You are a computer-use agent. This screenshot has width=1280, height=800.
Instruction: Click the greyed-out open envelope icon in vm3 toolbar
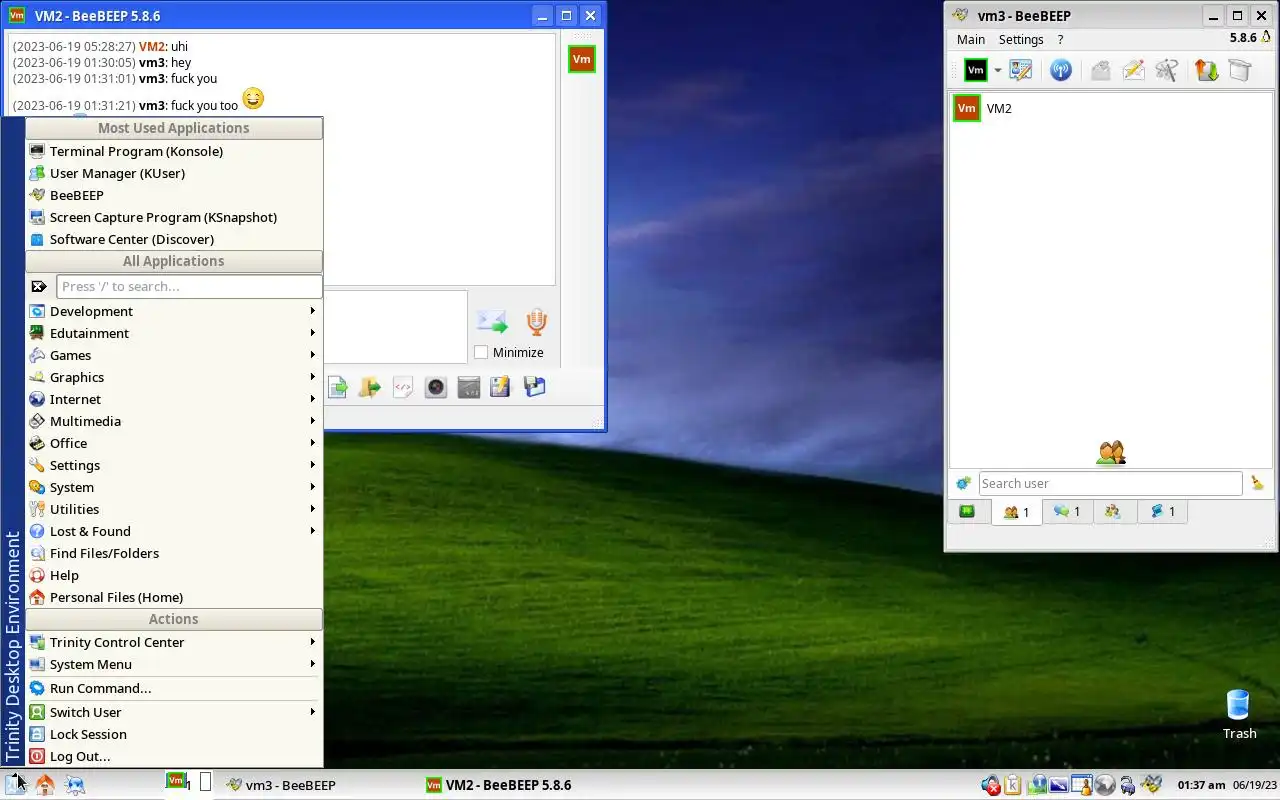pos(1101,70)
